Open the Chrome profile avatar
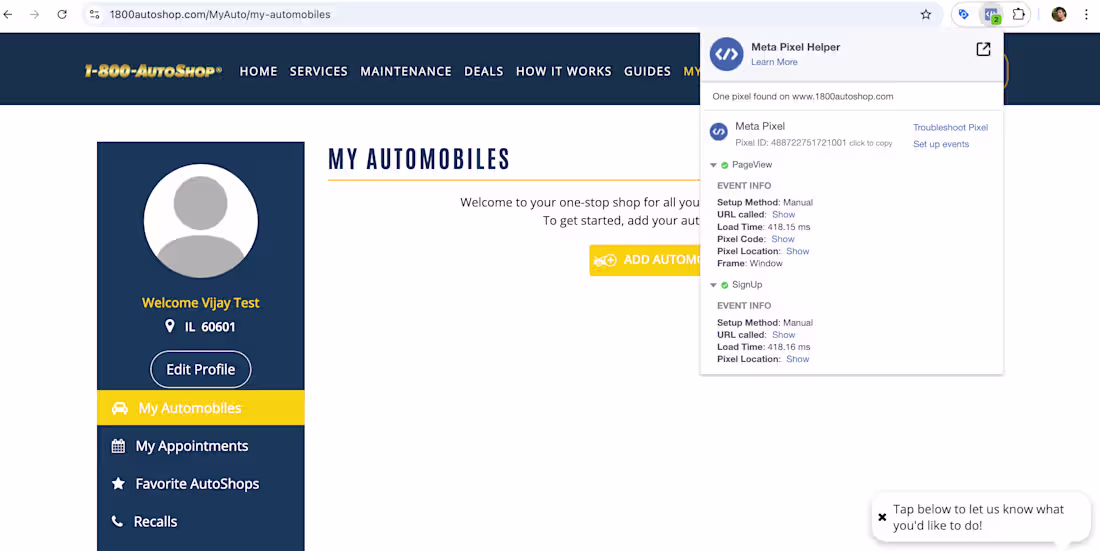Image resolution: width=1100 pixels, height=551 pixels. click(1059, 14)
